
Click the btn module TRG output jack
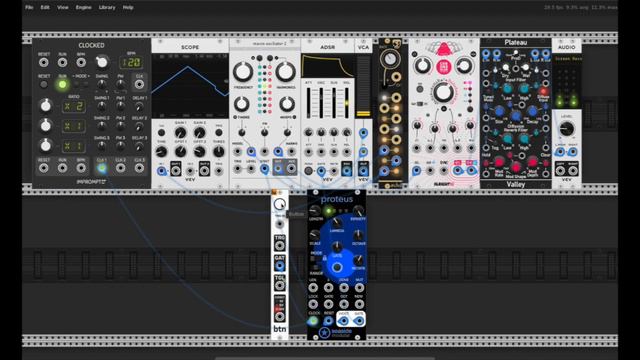click(x=280, y=246)
